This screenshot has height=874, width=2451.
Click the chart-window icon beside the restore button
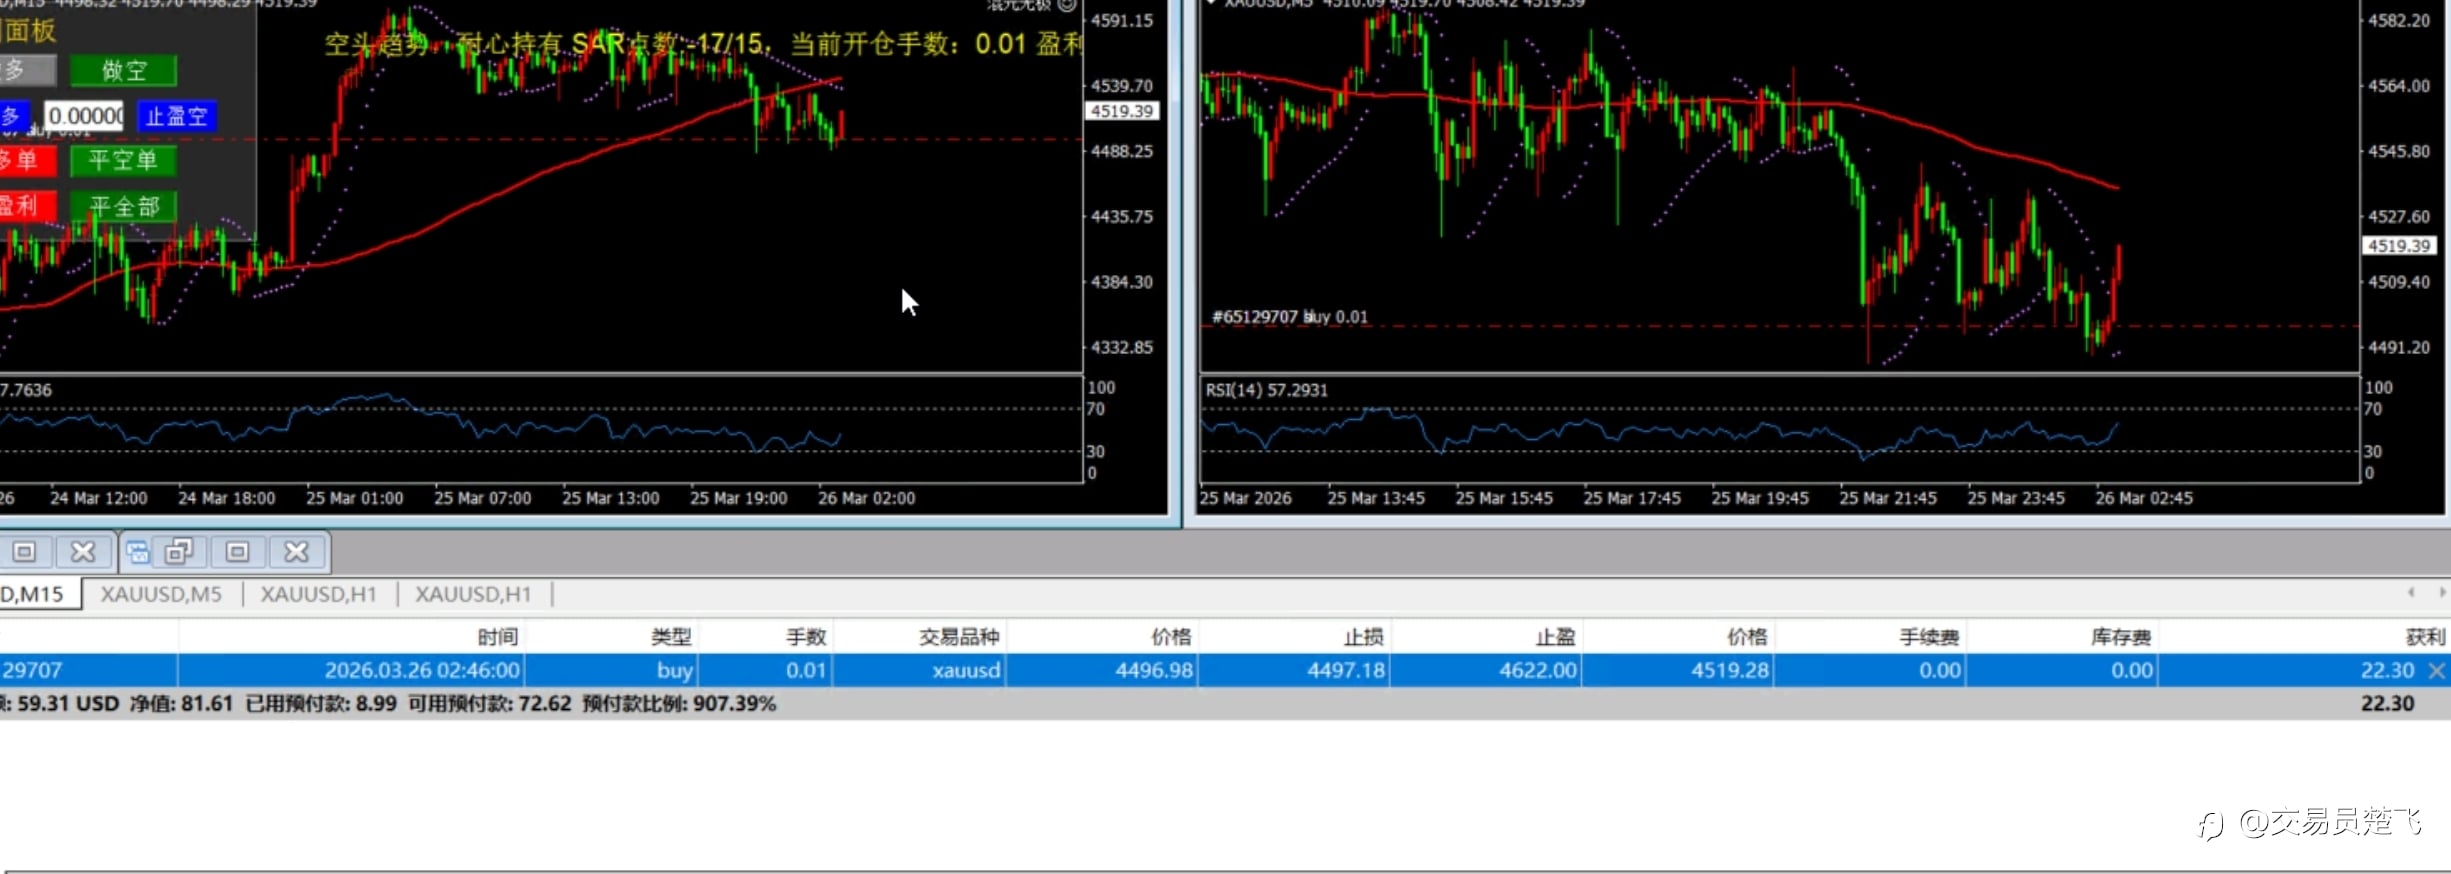[138, 552]
